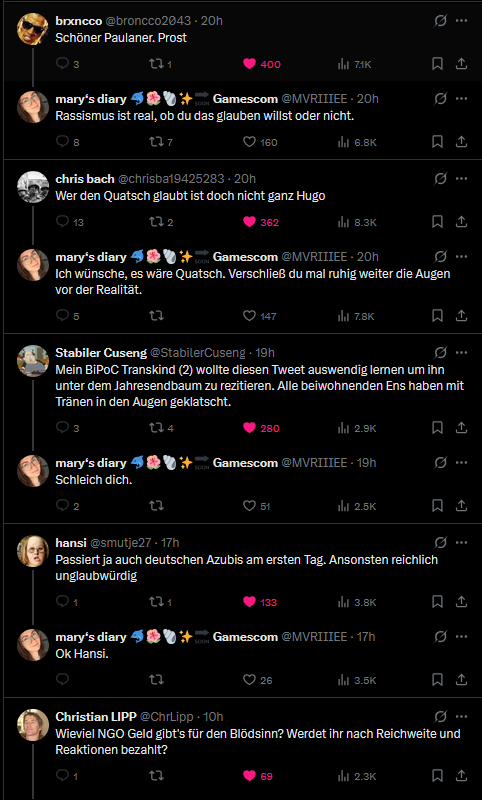Screen dimensions: 482x800
Task: View analytics for hansi's tweet
Action: tap(357, 602)
